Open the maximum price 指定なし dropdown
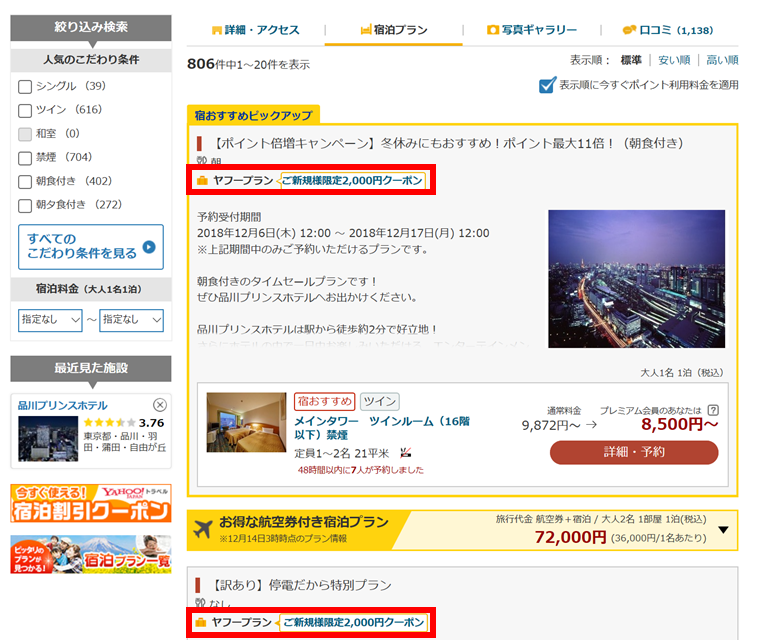The height and width of the screenshot is (640, 762). (x=131, y=320)
